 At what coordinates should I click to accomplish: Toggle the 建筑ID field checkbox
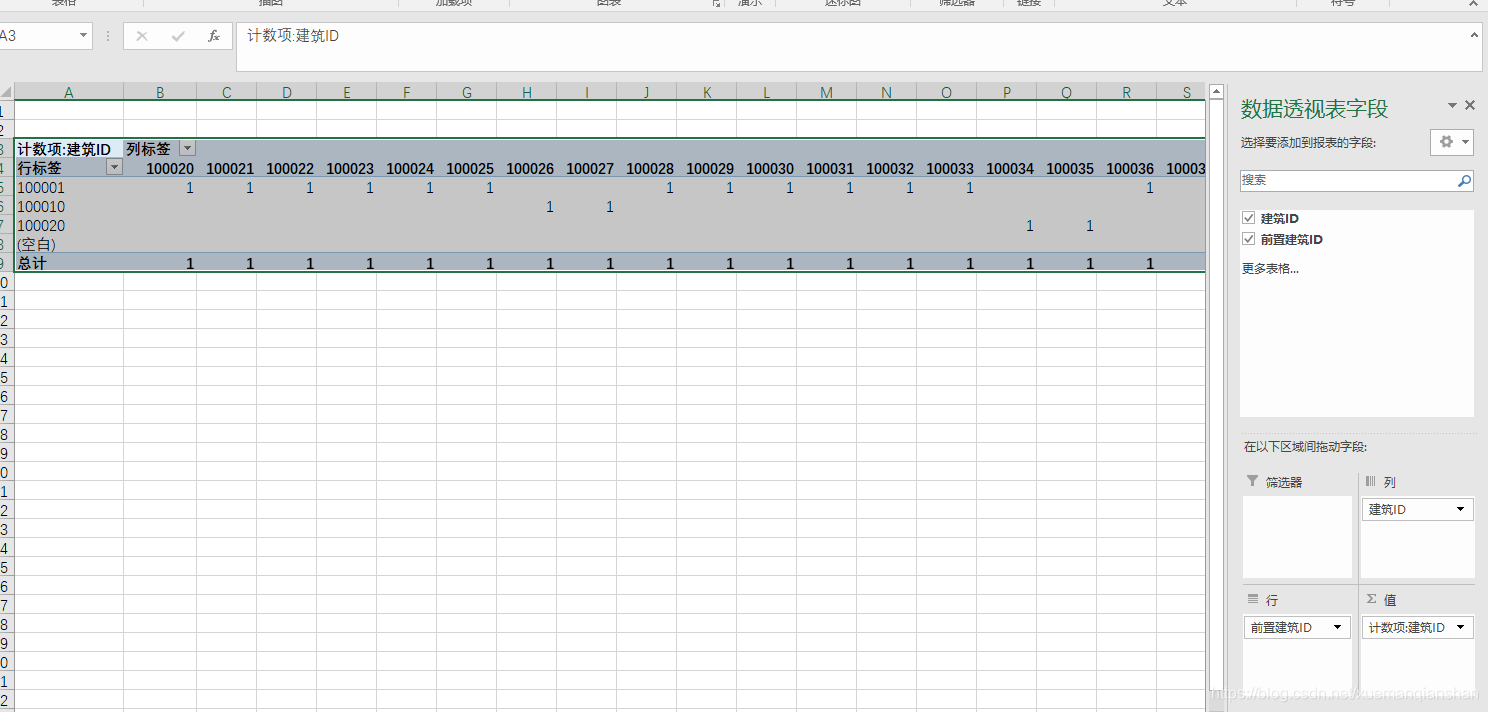[x=1248, y=218]
